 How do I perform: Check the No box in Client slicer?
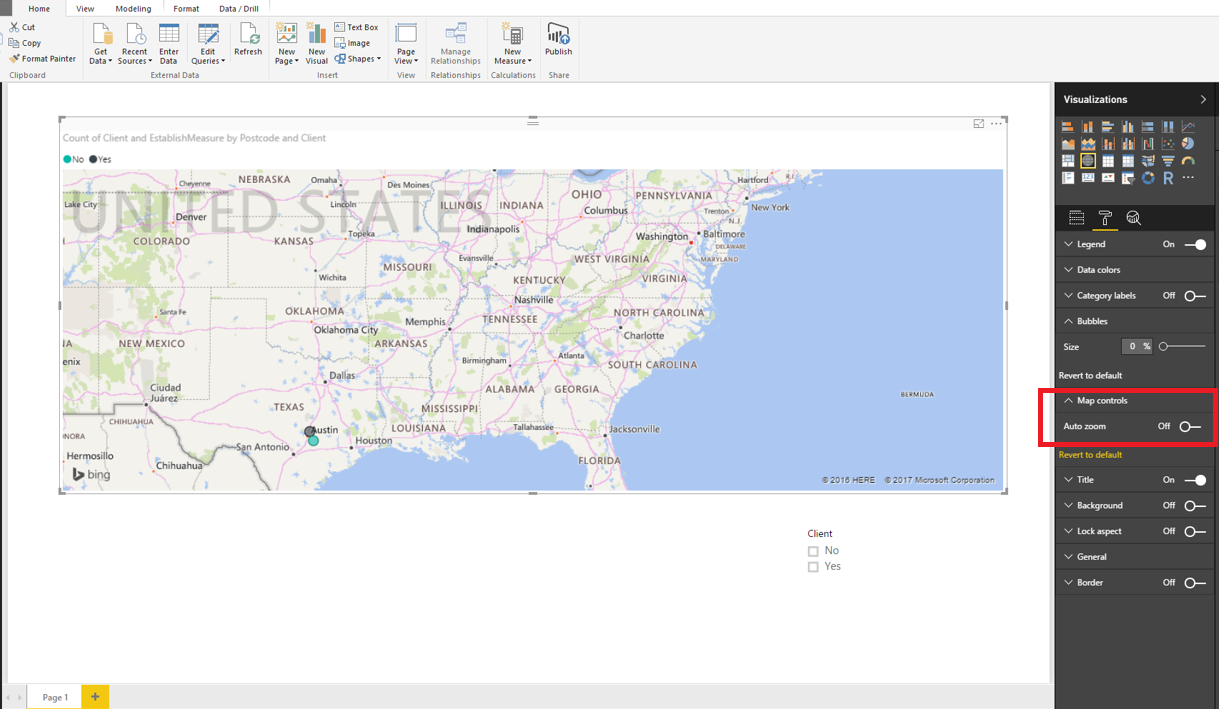click(813, 551)
